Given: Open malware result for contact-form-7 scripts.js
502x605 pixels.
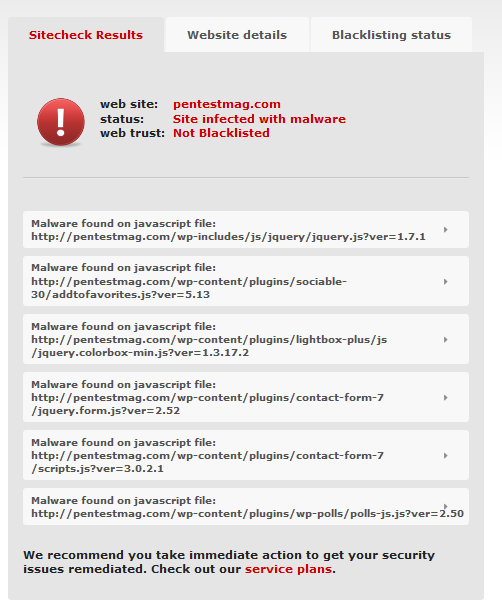Looking at the screenshot, I should tap(246, 455).
